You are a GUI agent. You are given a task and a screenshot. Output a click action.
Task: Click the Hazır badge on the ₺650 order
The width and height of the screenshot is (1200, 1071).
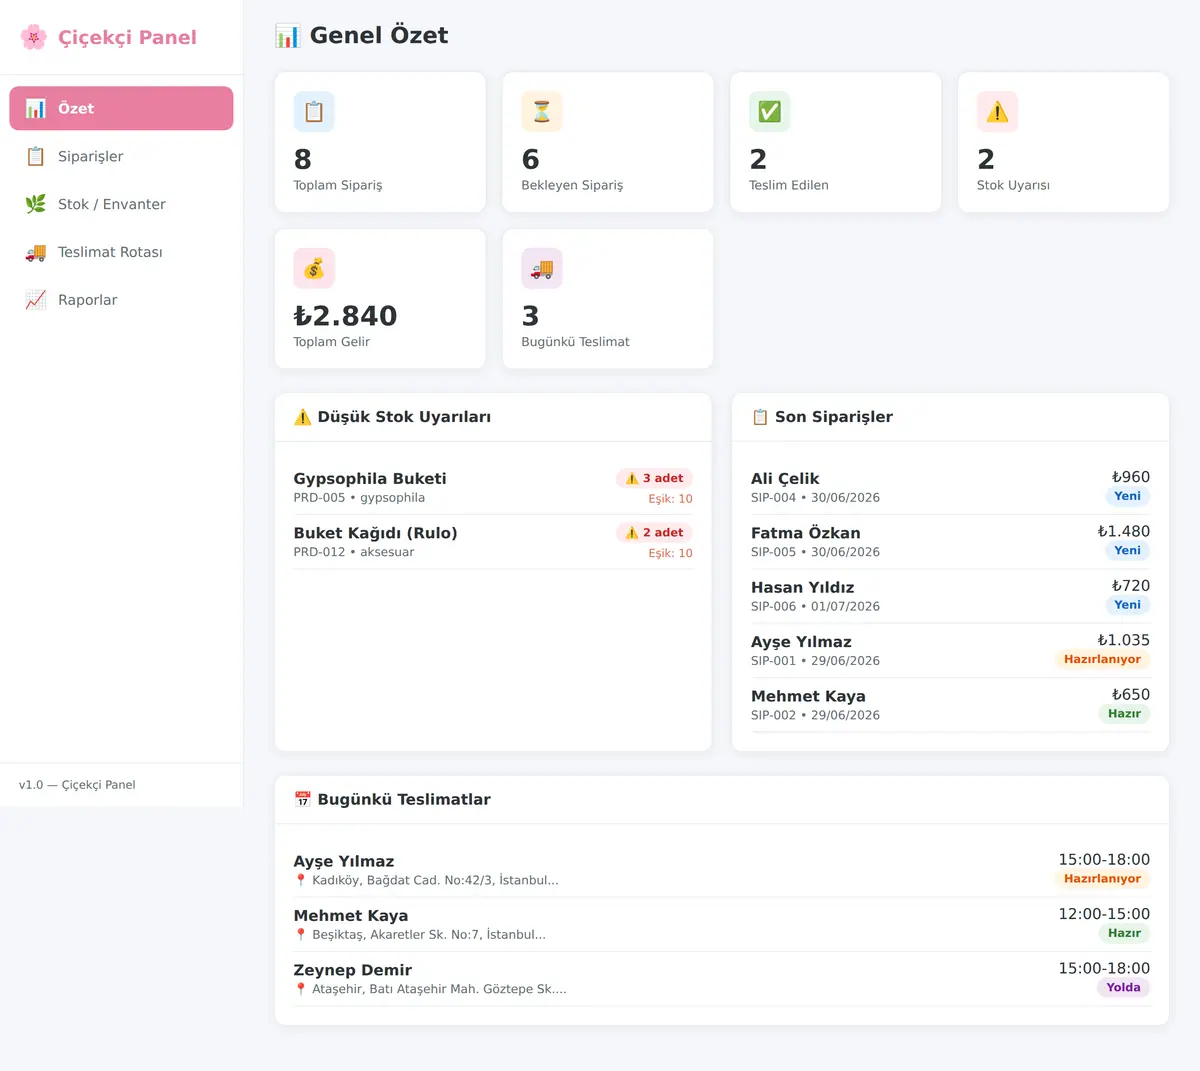coord(1124,714)
